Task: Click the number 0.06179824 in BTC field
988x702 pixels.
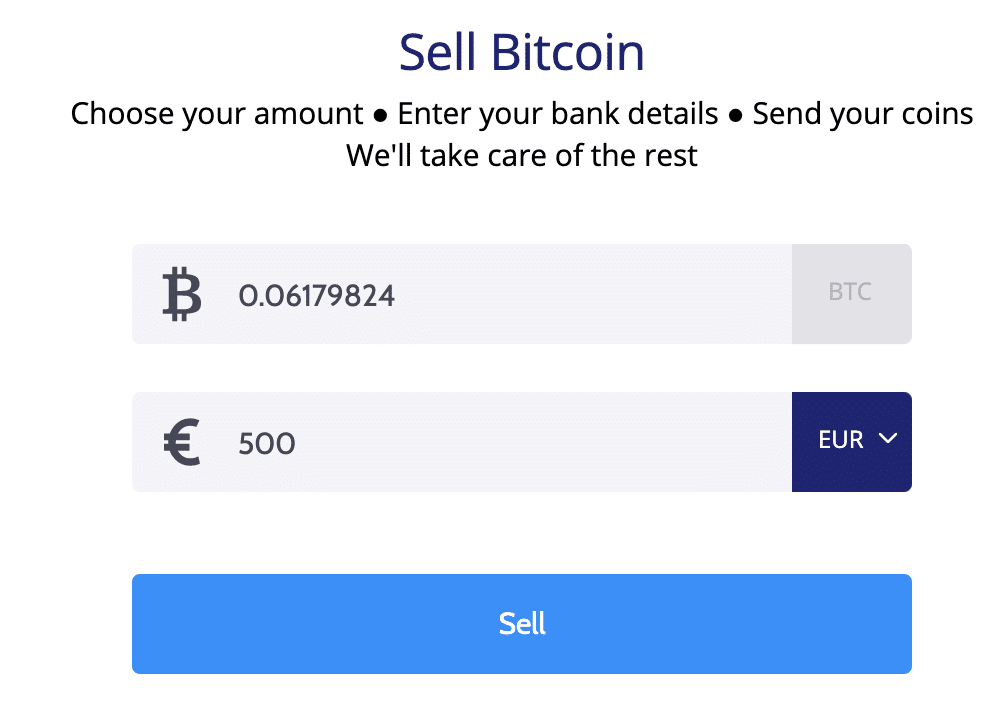Action: 316,296
